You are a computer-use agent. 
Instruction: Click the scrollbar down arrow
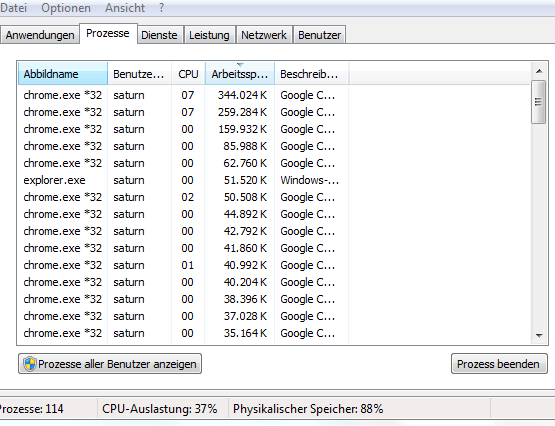[539, 335]
